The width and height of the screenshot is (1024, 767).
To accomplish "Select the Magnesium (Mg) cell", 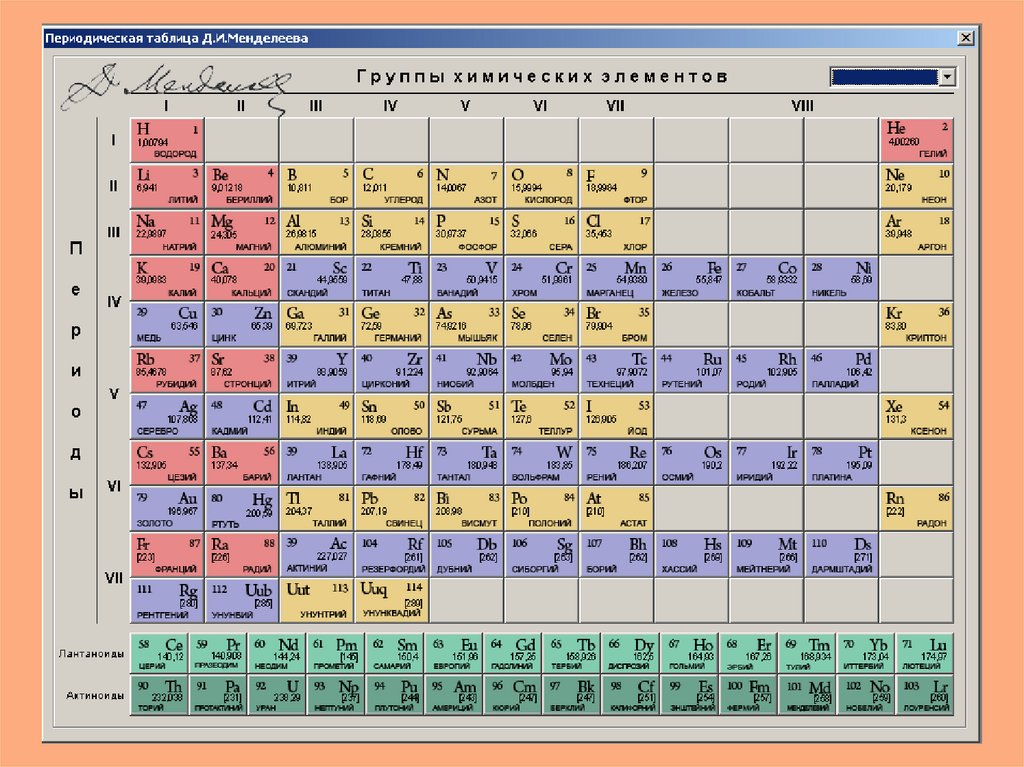I will point(242,233).
